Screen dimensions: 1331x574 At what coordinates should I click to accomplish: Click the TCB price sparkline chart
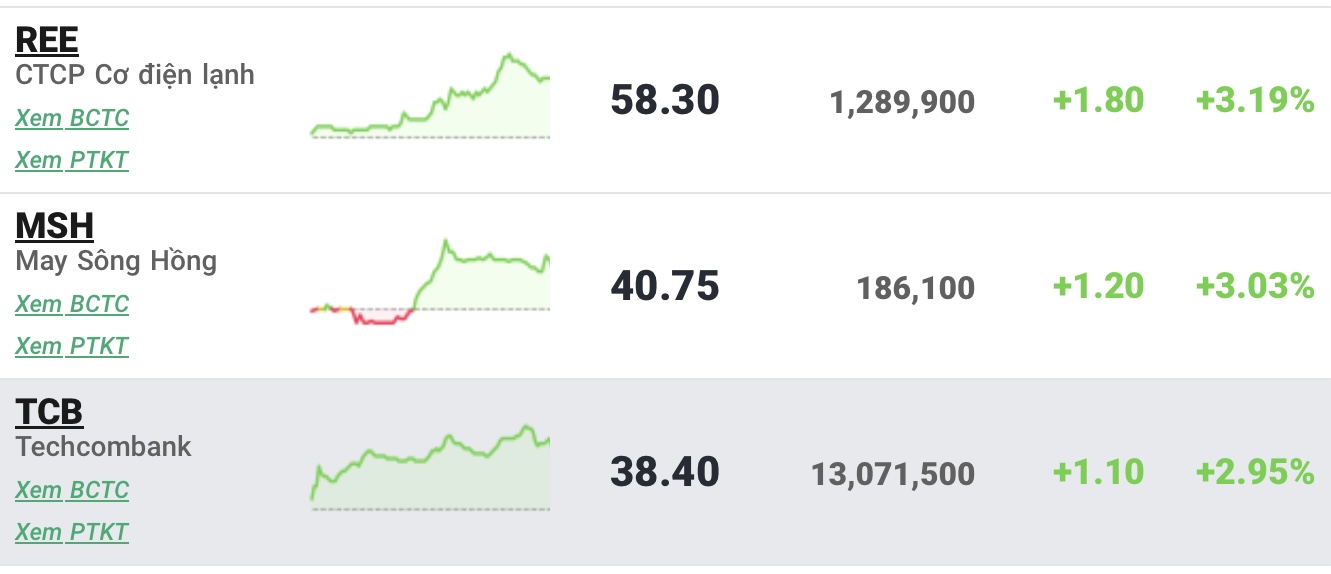pyautogui.click(x=430, y=468)
